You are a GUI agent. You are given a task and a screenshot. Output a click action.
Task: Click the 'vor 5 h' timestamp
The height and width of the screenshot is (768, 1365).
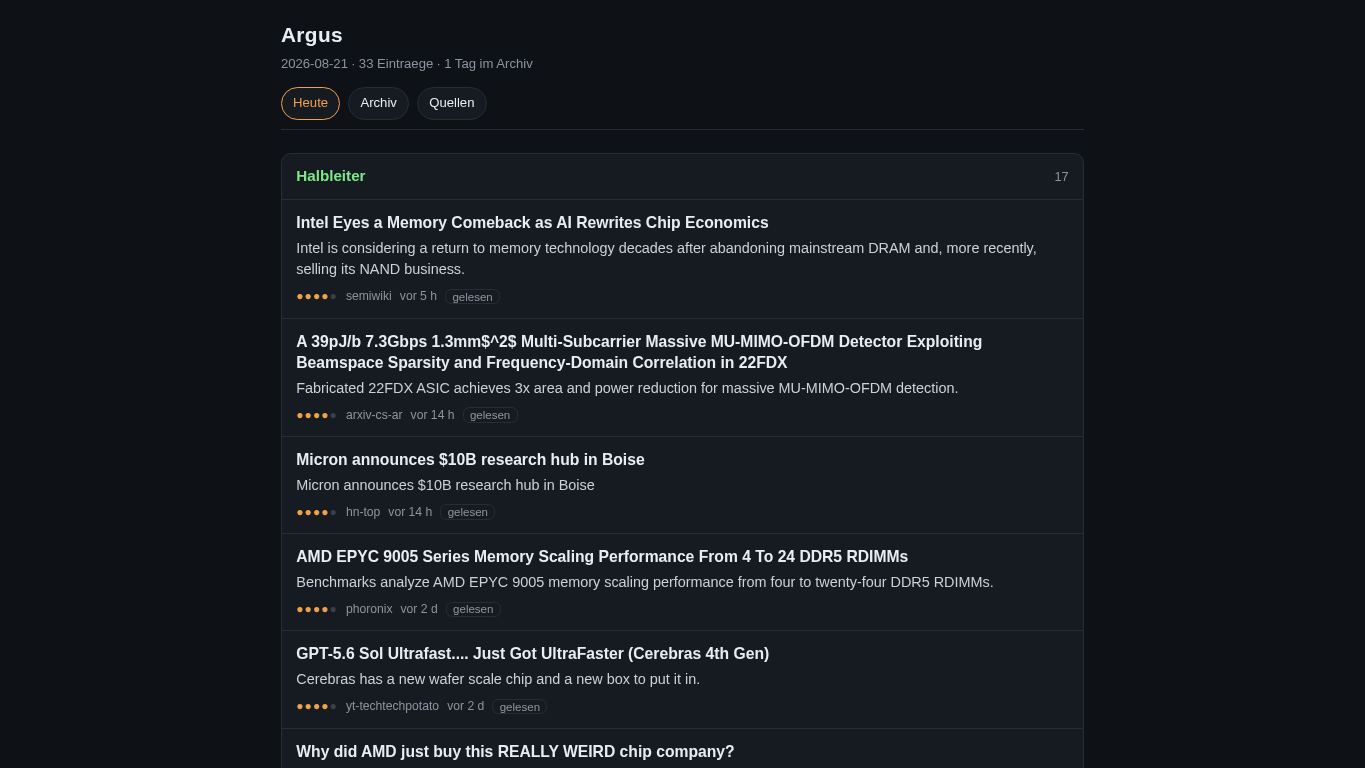pos(418,296)
